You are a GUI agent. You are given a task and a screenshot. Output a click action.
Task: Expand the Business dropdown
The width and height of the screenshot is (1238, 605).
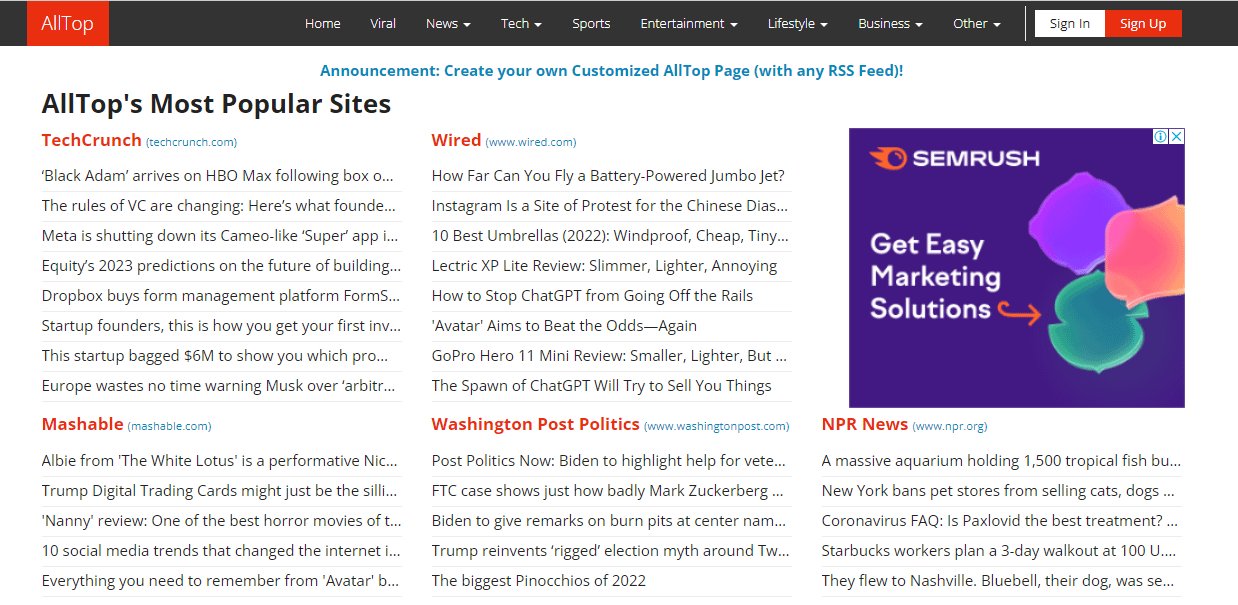pos(890,23)
